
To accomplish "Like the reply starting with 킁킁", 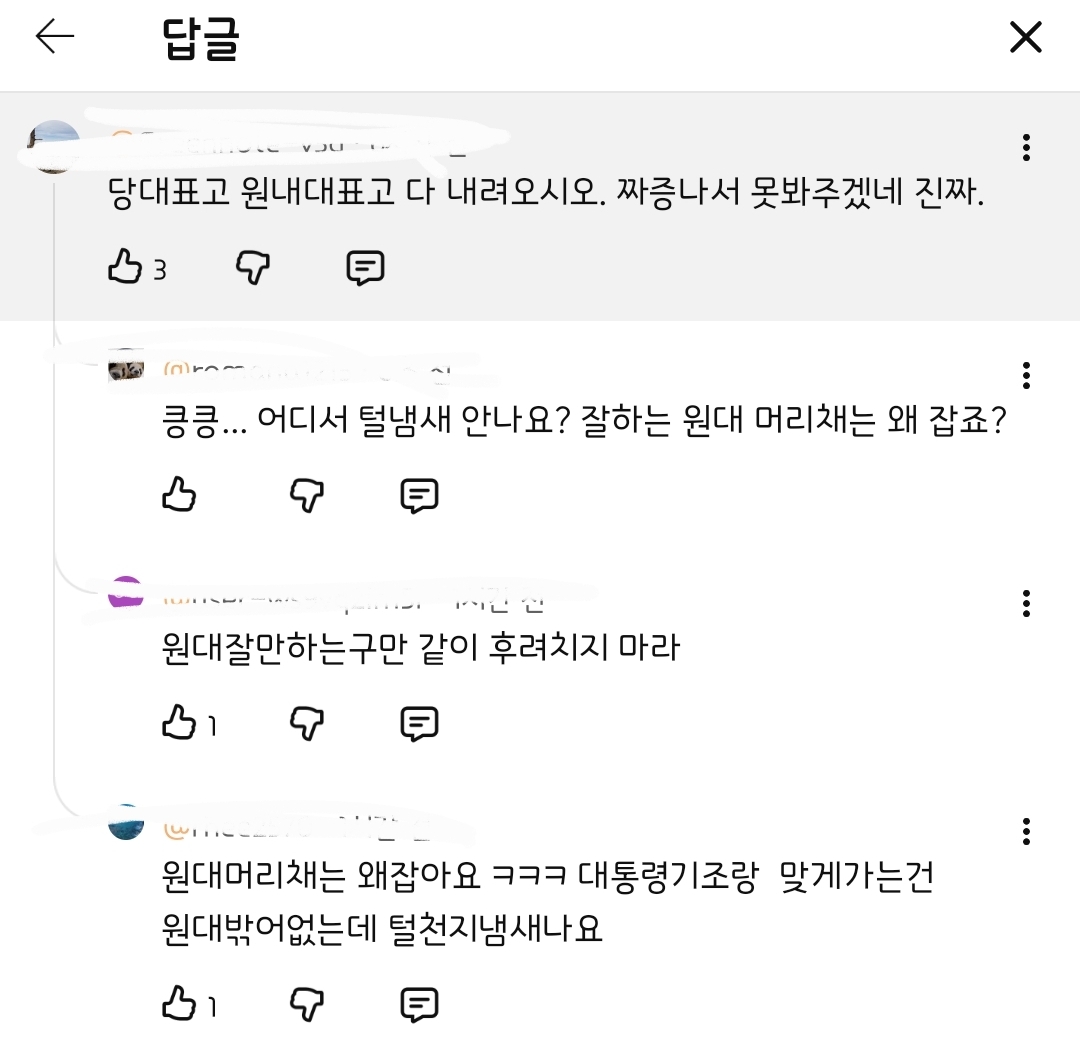I will 179,494.
